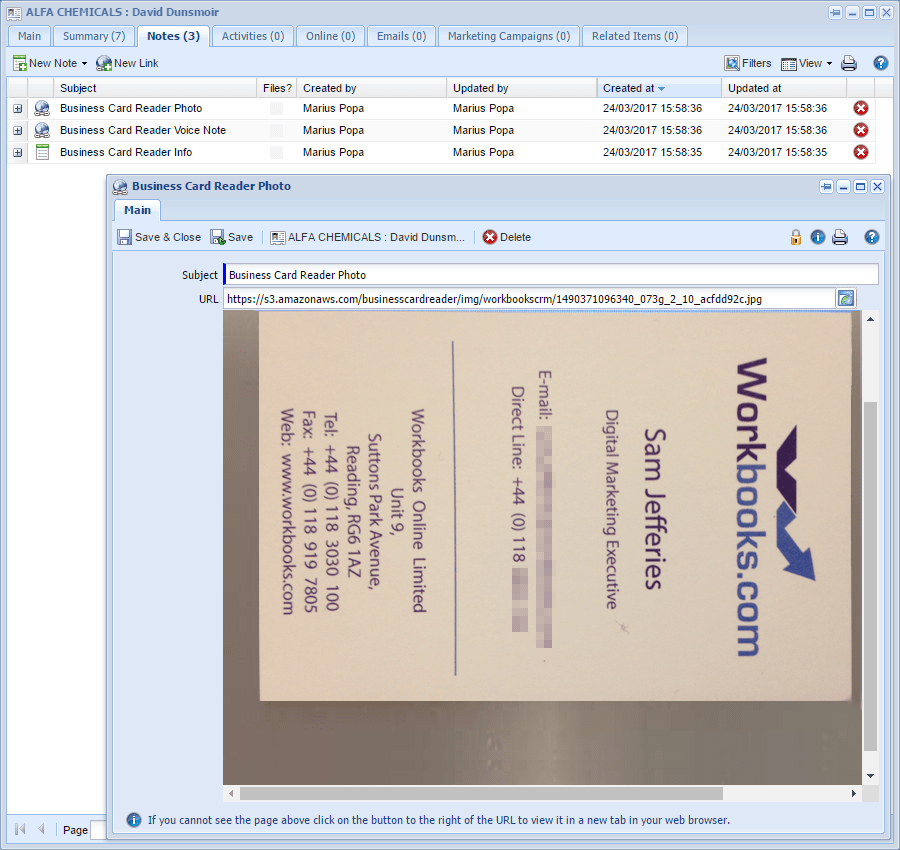The image size is (900, 850).
Task: Click the padlock permissions icon
Action: (796, 237)
